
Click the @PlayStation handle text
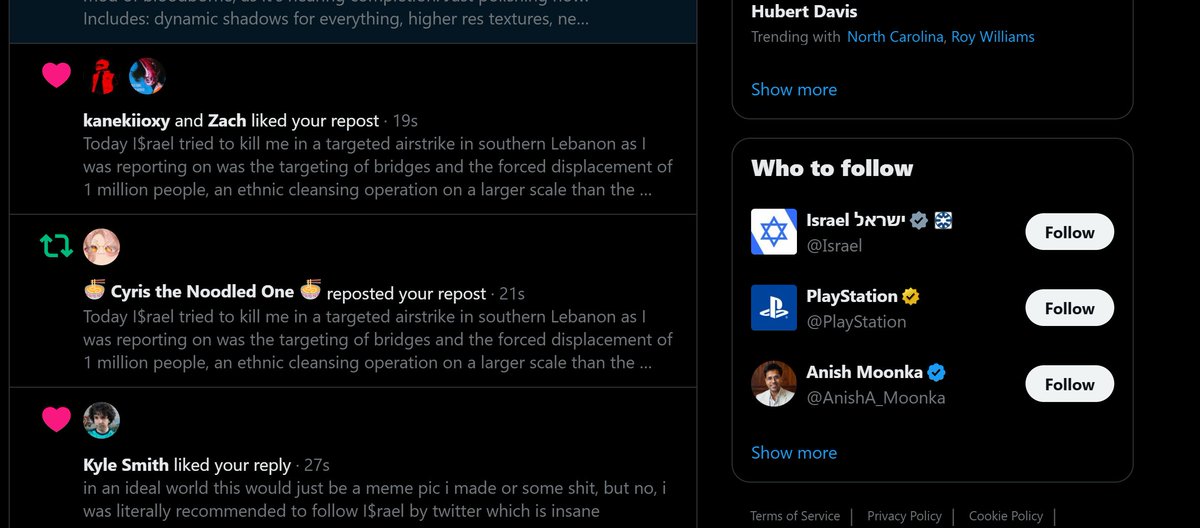coord(856,321)
